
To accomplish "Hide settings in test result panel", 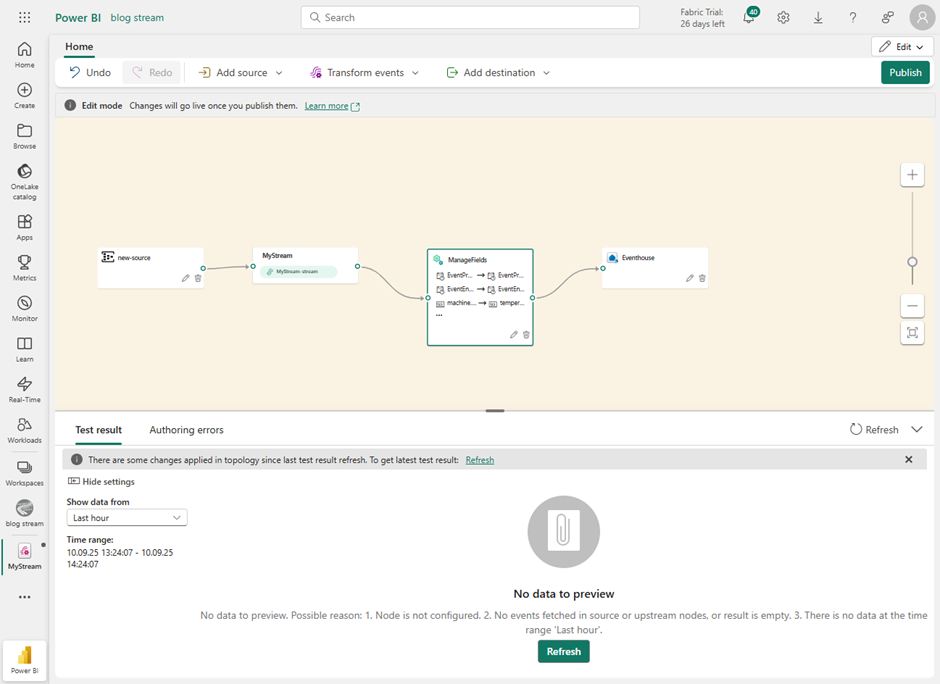I will (101, 482).
